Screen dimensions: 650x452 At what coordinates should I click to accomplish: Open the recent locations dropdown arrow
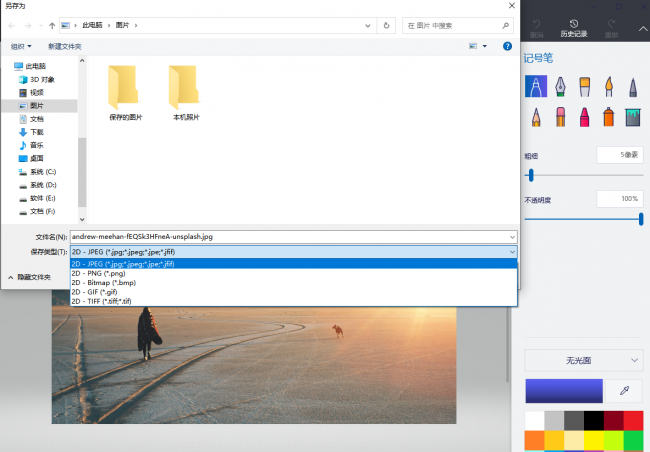40,26
